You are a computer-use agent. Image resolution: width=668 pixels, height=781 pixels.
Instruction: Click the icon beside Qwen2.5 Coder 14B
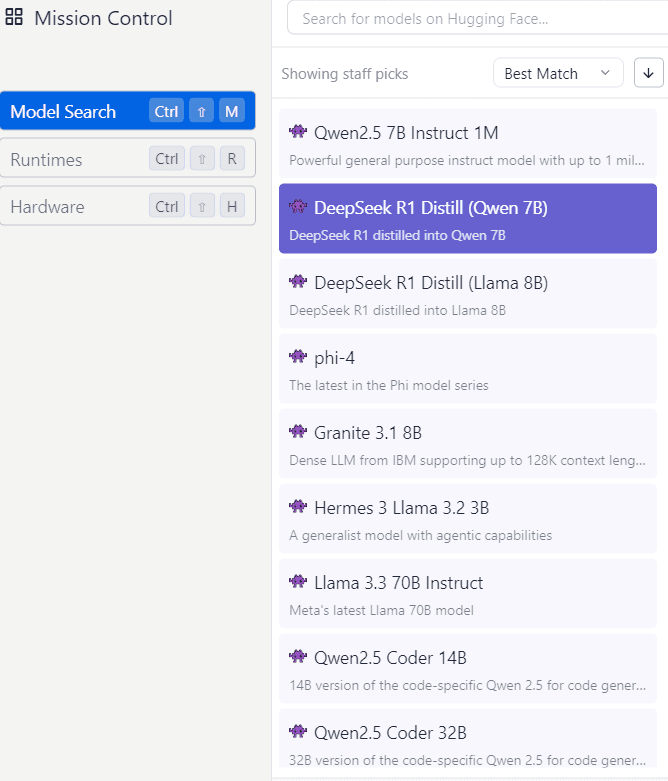(x=298, y=656)
